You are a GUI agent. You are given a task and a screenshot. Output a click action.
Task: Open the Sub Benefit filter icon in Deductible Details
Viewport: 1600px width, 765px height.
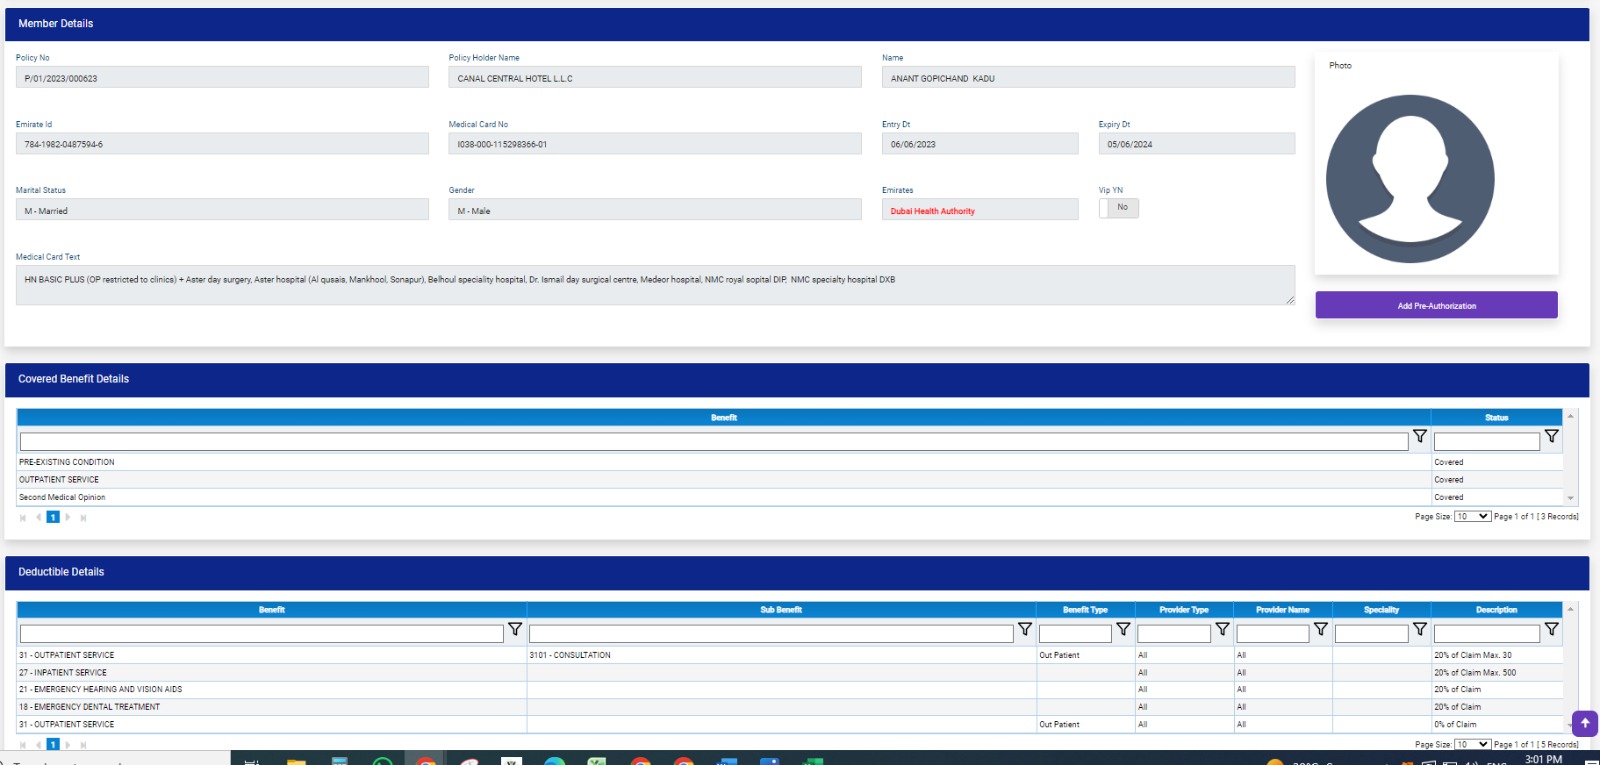(x=1024, y=630)
